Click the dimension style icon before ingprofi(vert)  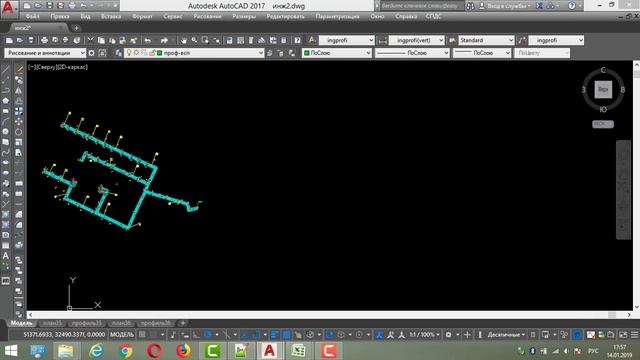pyautogui.click(x=382, y=40)
